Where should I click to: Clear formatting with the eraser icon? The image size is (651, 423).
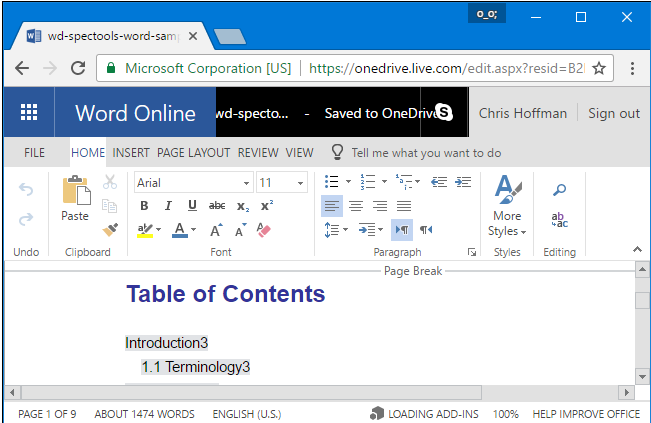tap(264, 230)
